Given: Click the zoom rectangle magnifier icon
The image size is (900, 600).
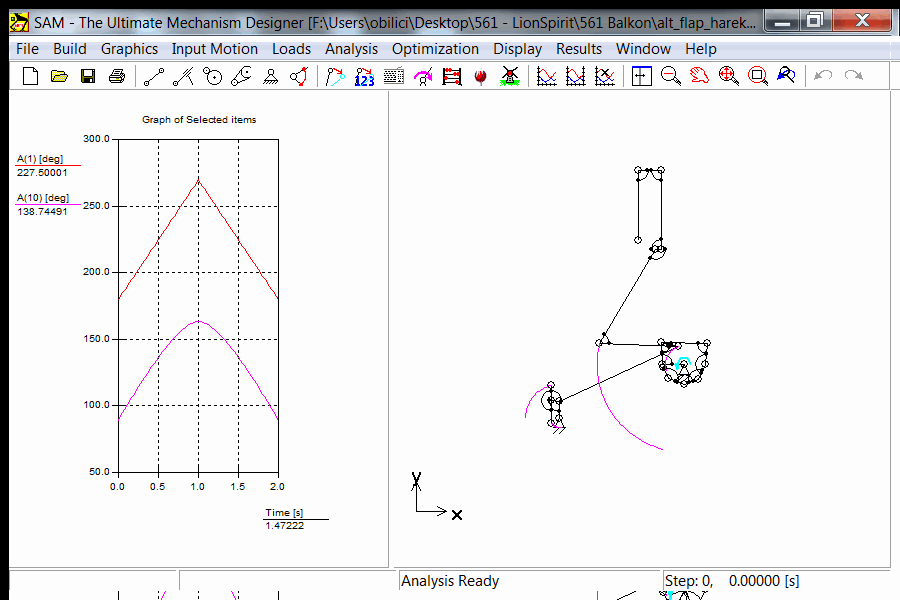Looking at the screenshot, I should pos(758,76).
